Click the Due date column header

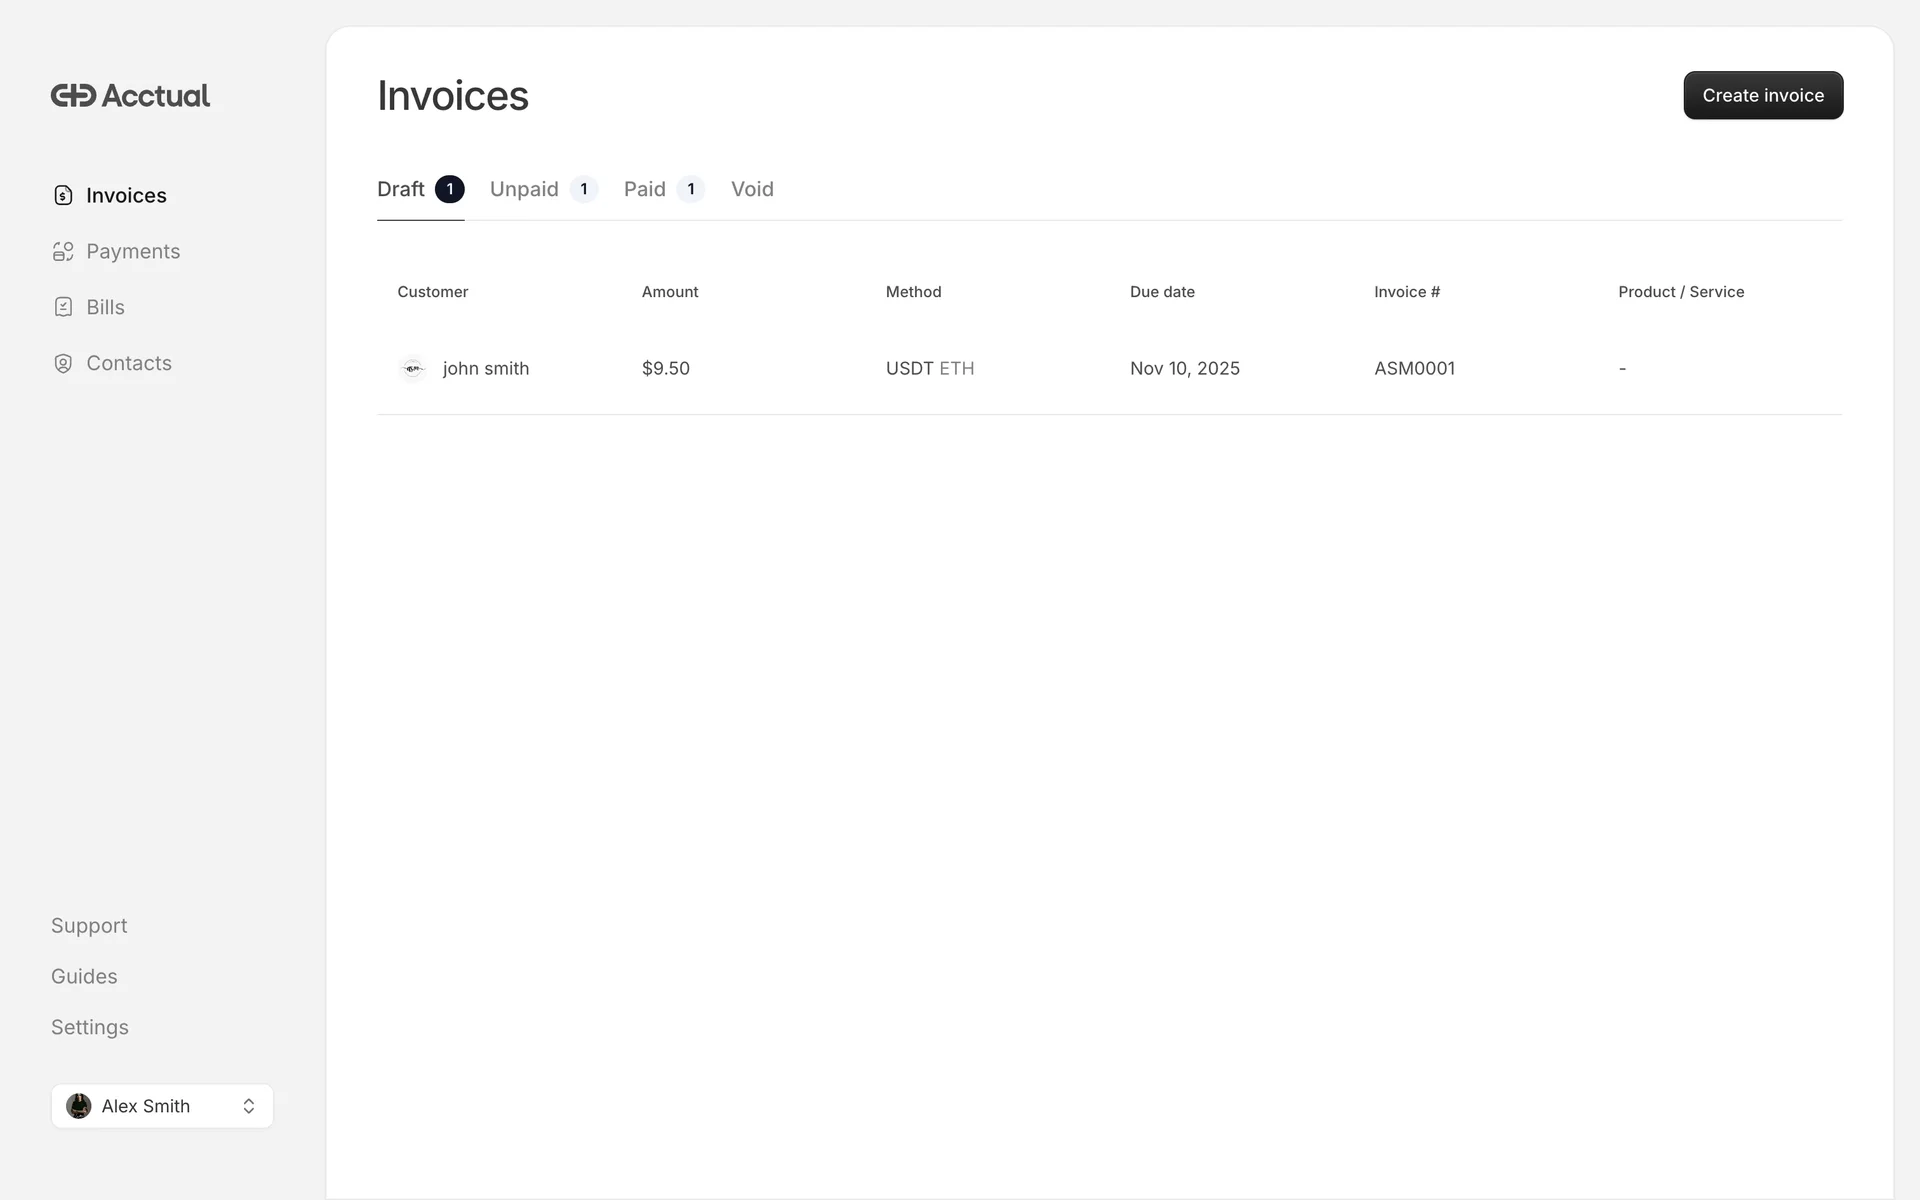click(1162, 292)
